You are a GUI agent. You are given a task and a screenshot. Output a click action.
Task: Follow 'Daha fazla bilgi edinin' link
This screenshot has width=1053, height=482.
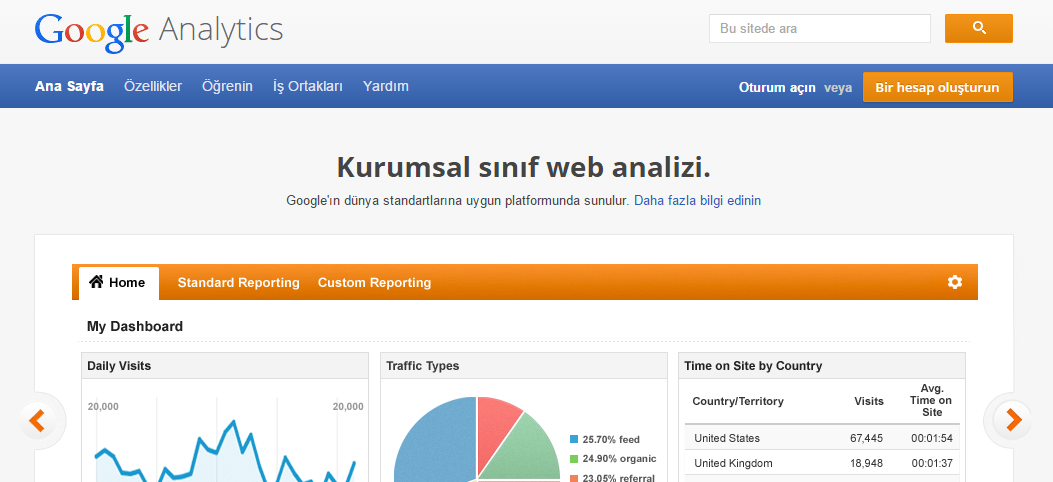click(x=697, y=200)
